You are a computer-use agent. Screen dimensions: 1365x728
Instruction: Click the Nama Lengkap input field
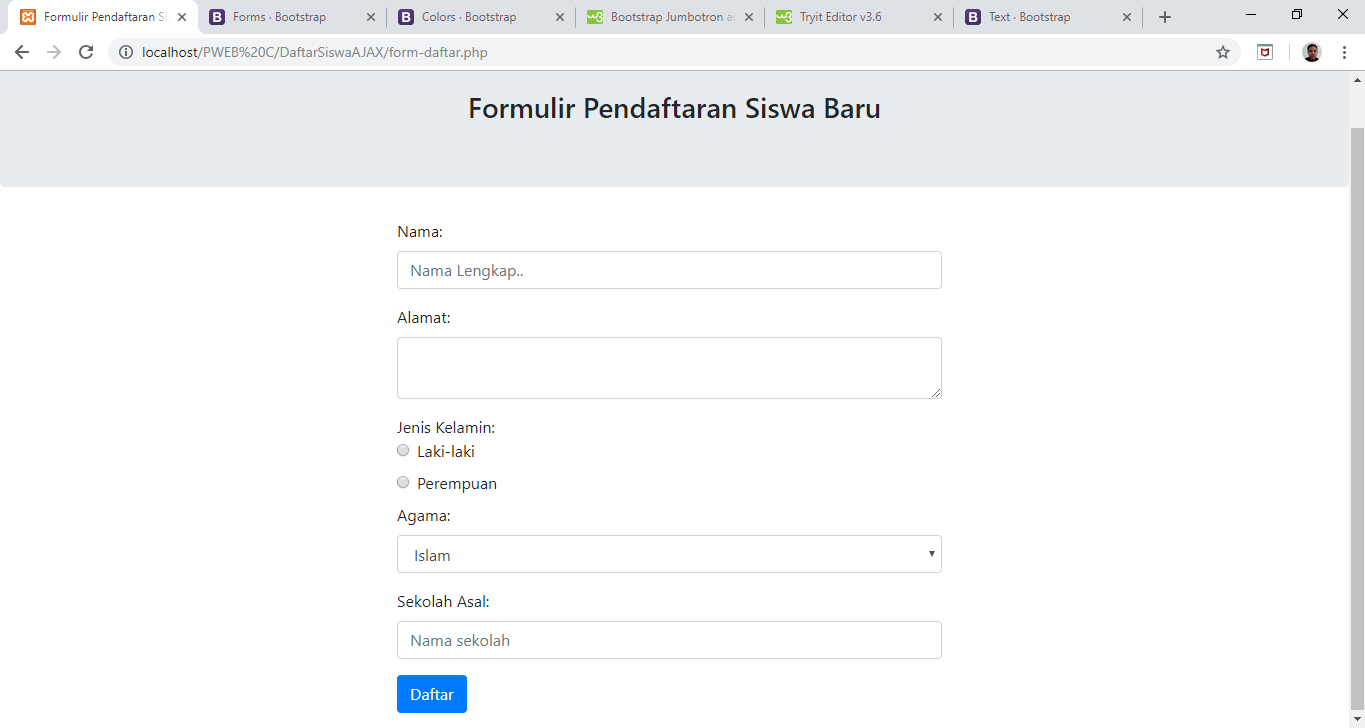(669, 270)
